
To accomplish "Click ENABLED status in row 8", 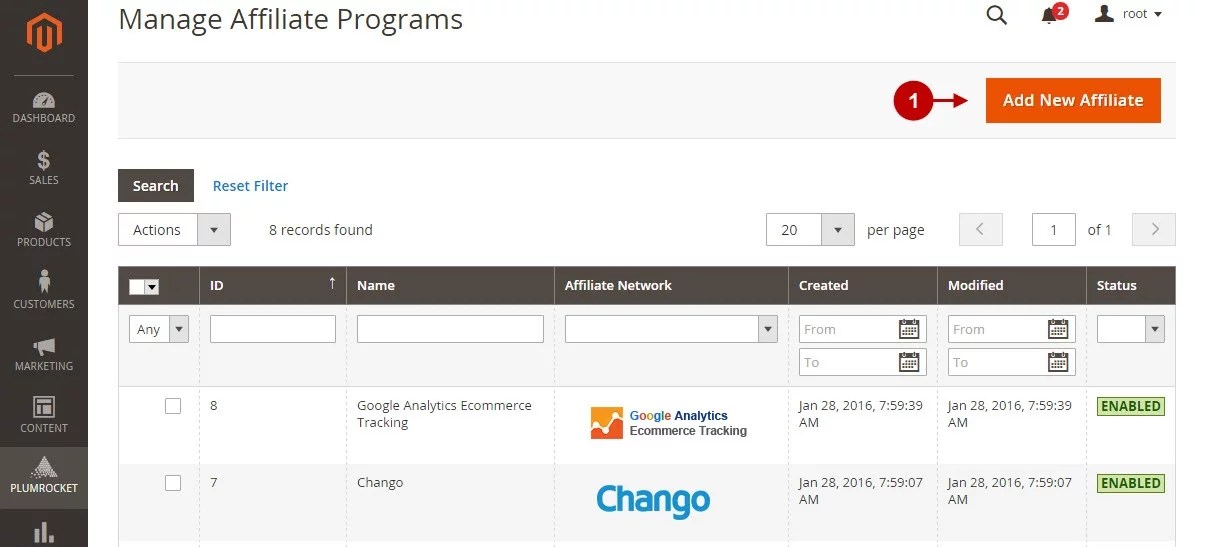I will pyautogui.click(x=1131, y=406).
